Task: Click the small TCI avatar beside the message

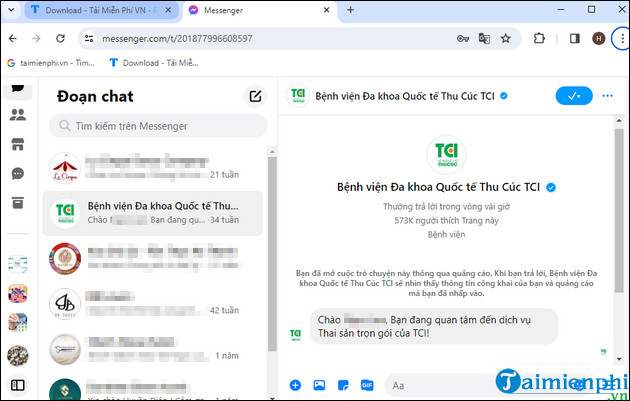Action: [295, 335]
